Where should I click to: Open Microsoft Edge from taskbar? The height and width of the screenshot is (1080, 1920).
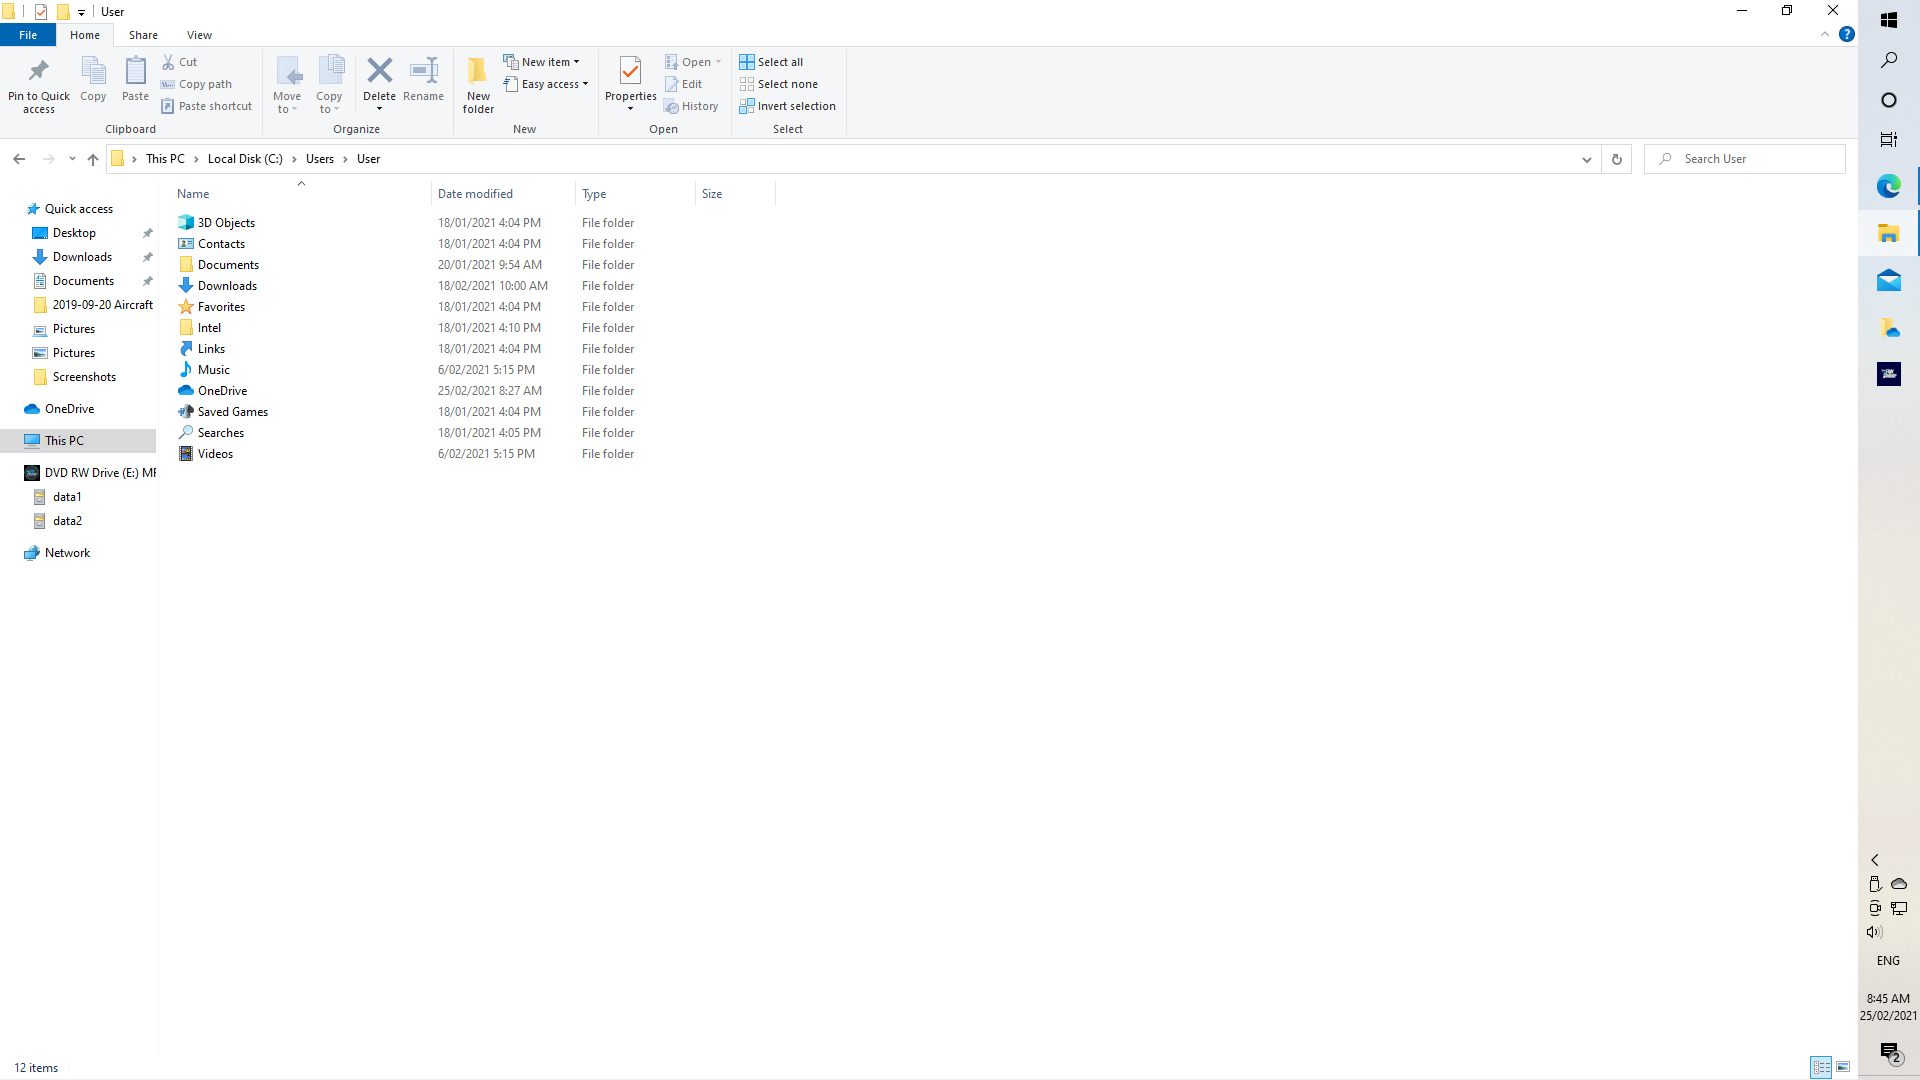point(1888,186)
